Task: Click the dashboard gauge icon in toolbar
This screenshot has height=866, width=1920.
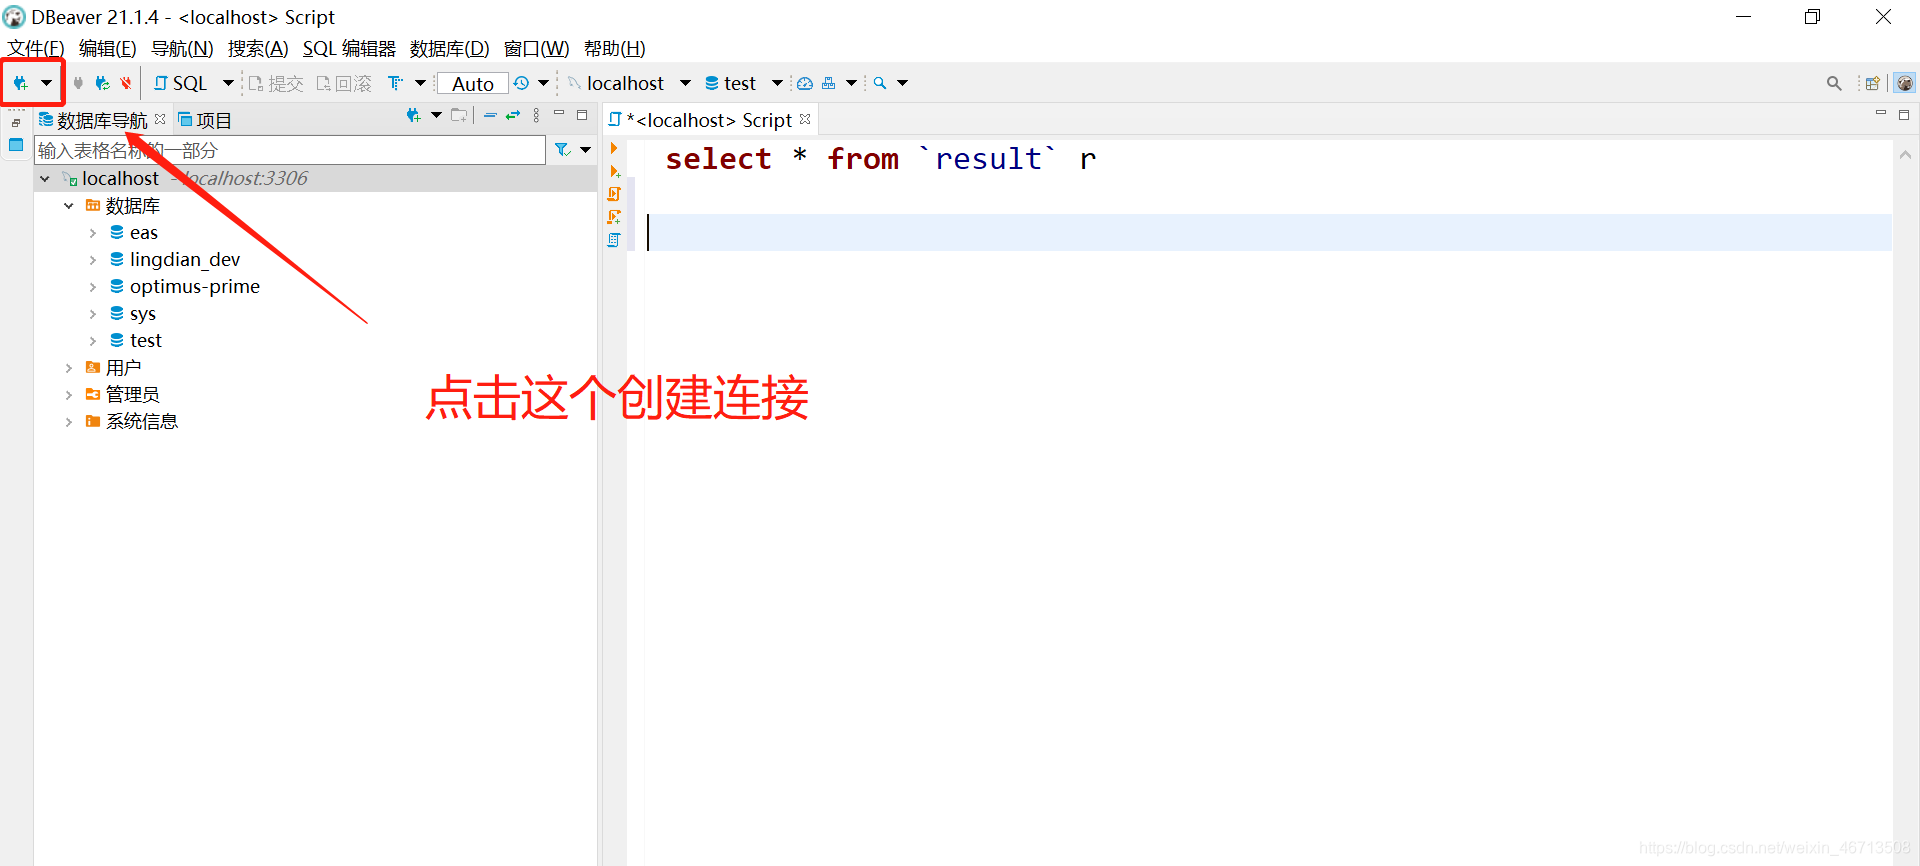Action: (805, 83)
